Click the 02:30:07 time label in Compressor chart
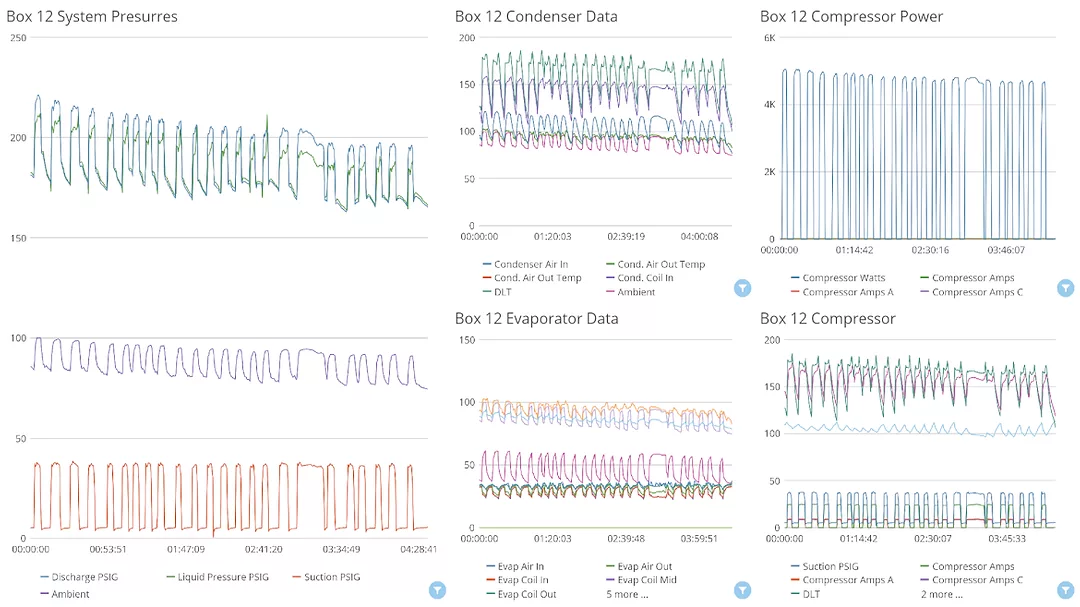Viewport: 1080px width, 607px height. pos(933,538)
